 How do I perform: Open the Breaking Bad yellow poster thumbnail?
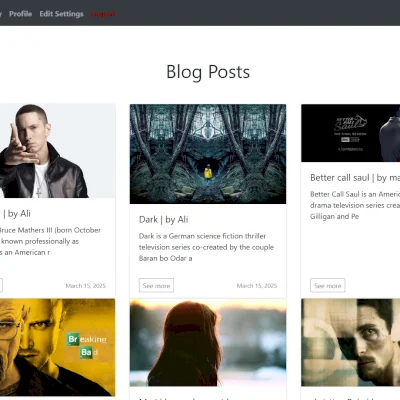tap(57, 347)
